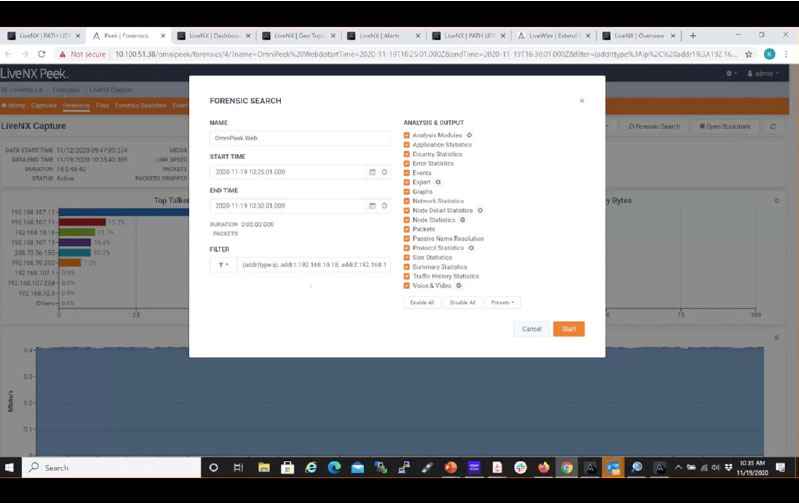Click the End Time clock icon
Image resolution: width=799 pixels, height=504 pixels.
(384, 206)
